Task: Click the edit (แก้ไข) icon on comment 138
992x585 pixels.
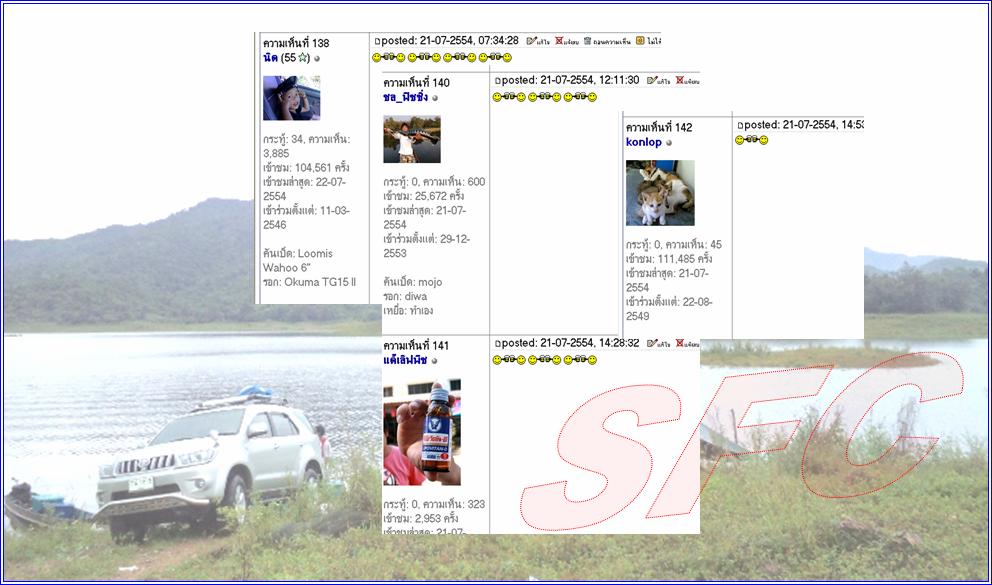Action: coord(531,40)
